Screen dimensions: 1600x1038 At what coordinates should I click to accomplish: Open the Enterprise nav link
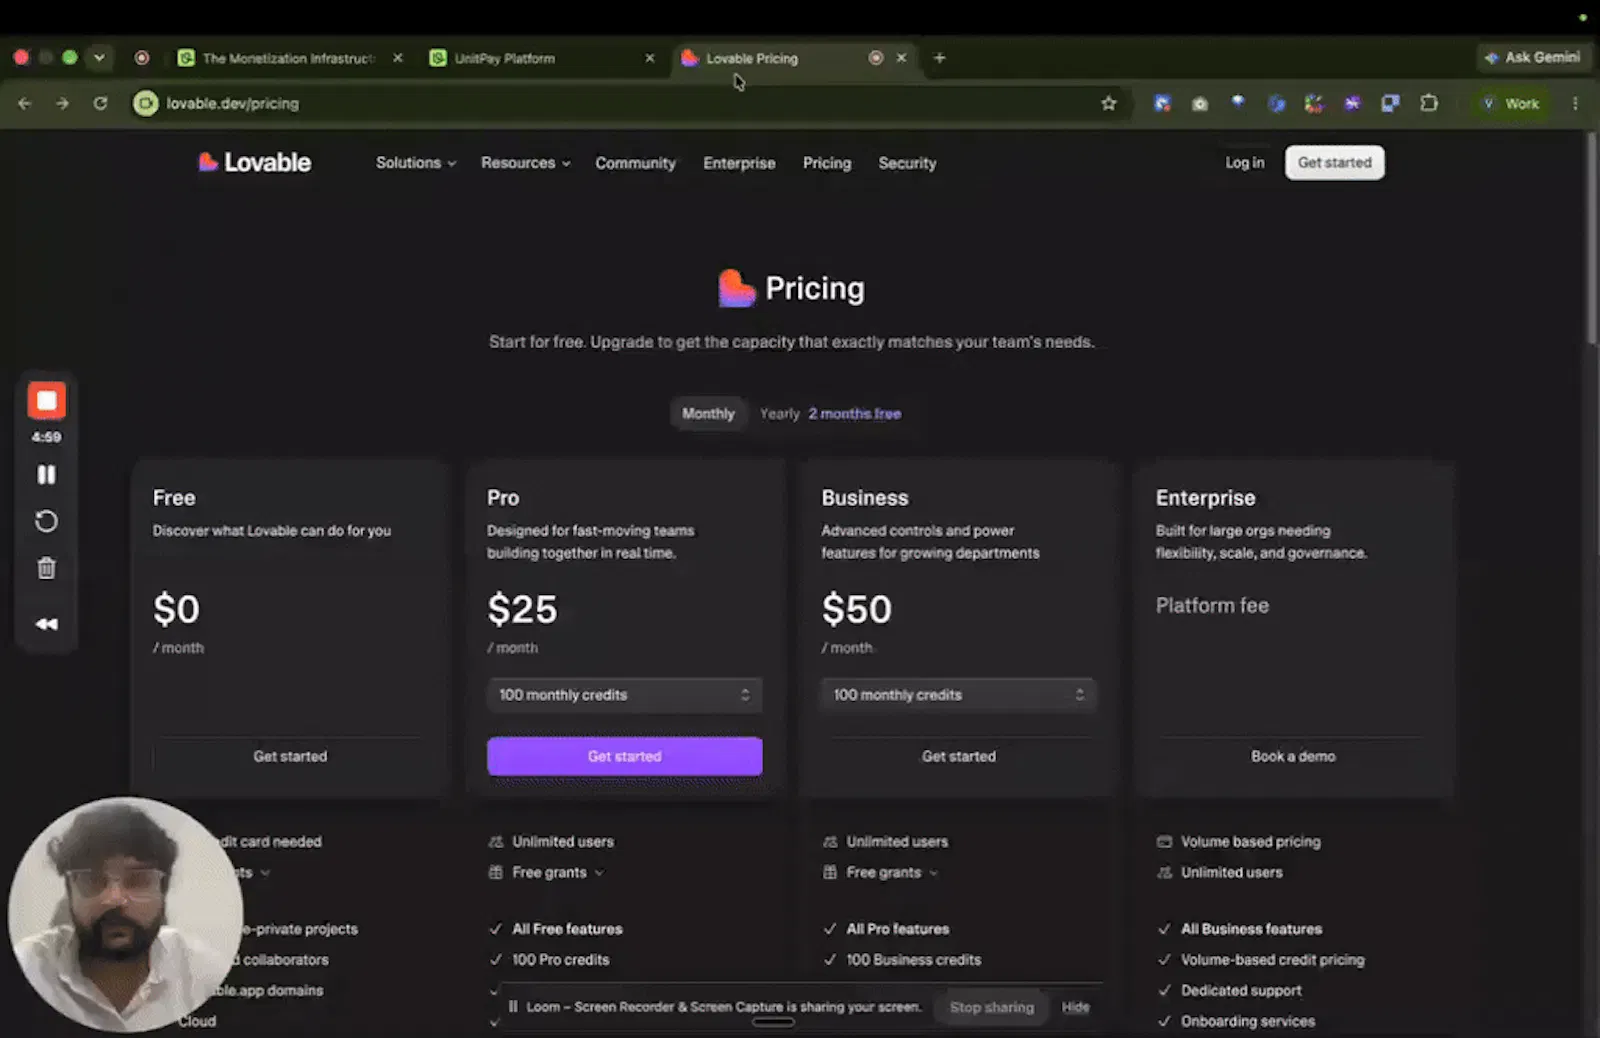pyautogui.click(x=739, y=163)
